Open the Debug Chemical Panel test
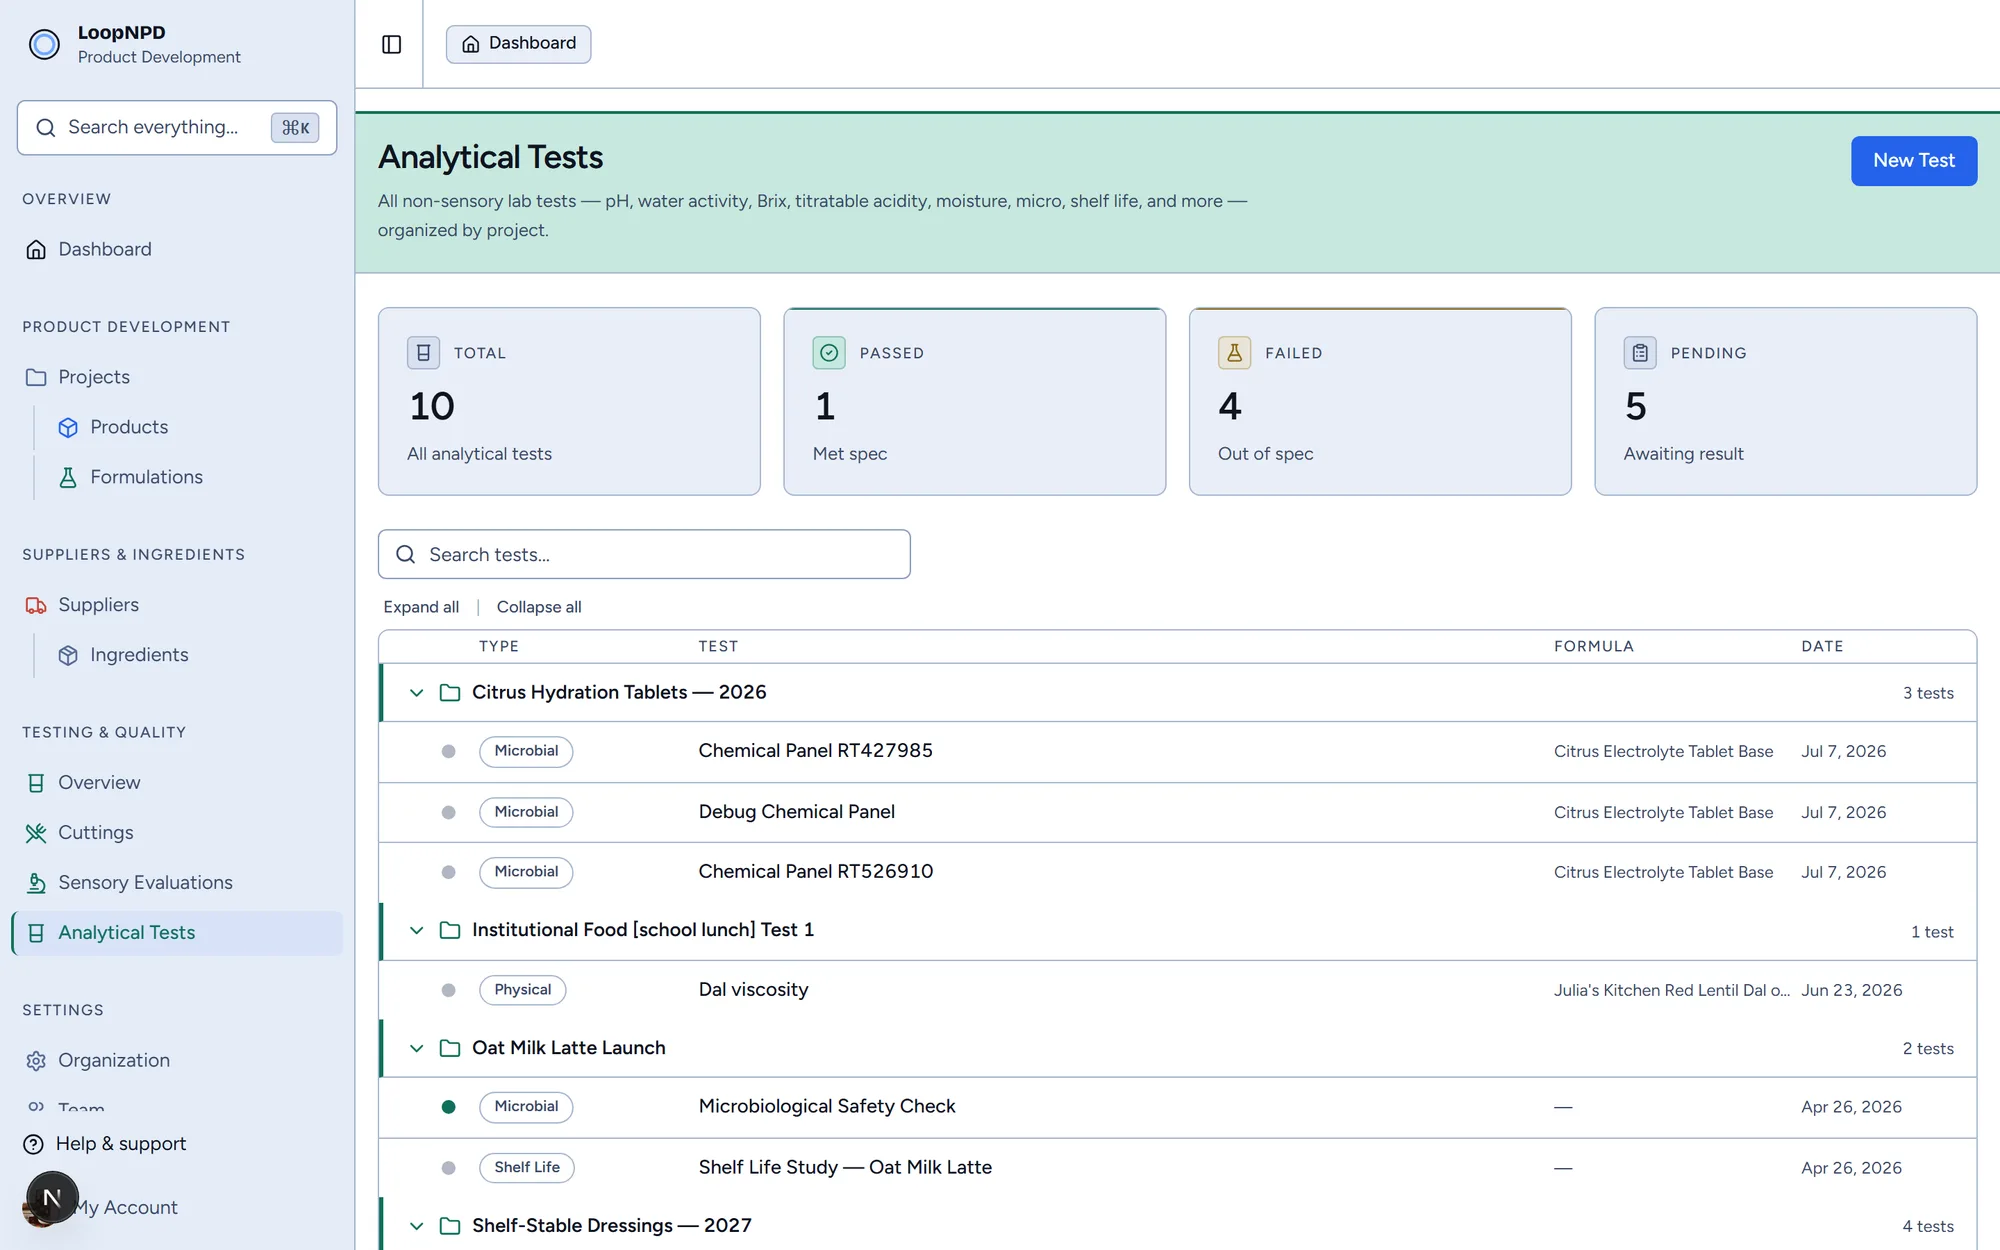This screenshot has height=1250, width=2000. 796,812
